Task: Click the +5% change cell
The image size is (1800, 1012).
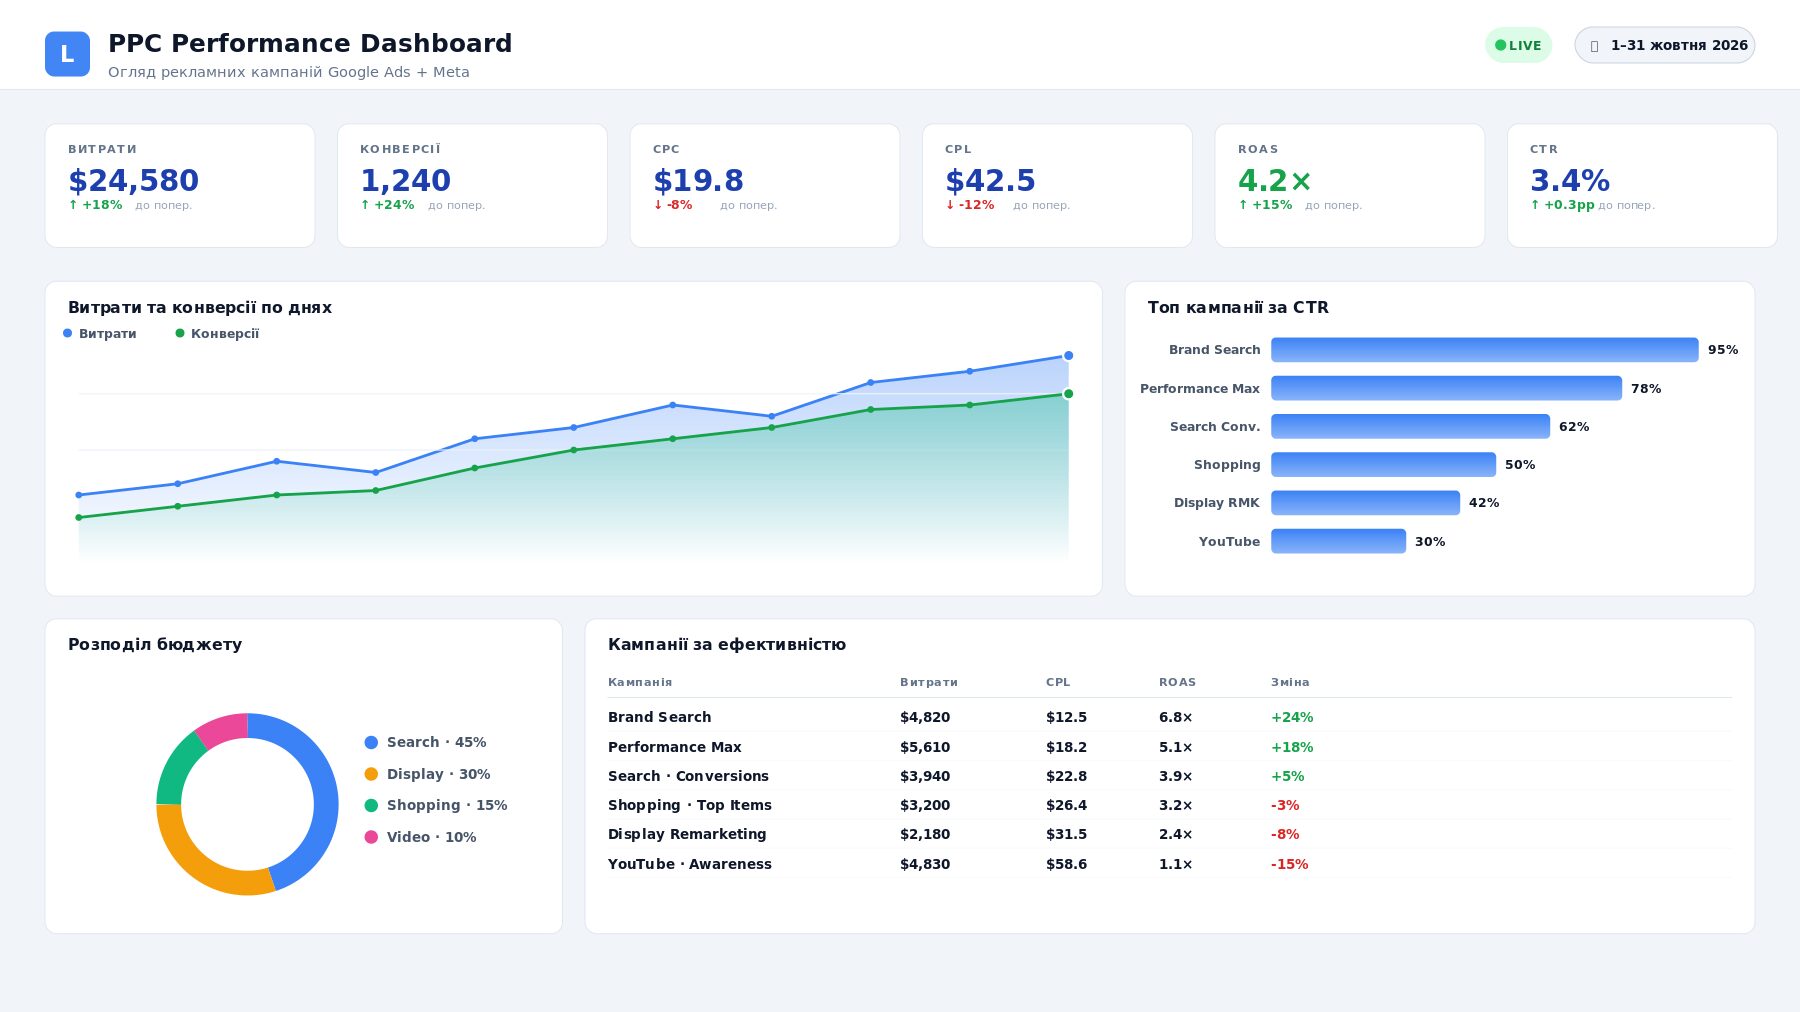Action: 1287,776
